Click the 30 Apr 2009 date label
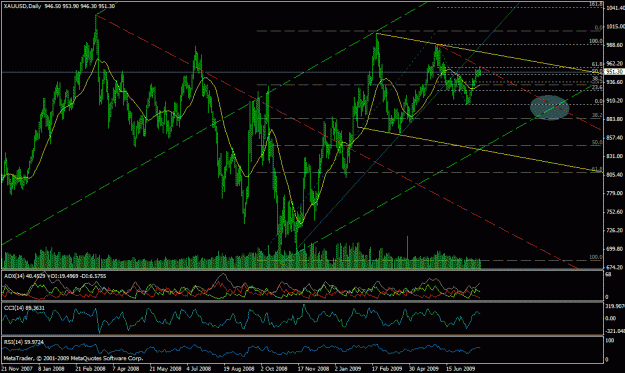This screenshot has width=625, height=373. pos(424,369)
